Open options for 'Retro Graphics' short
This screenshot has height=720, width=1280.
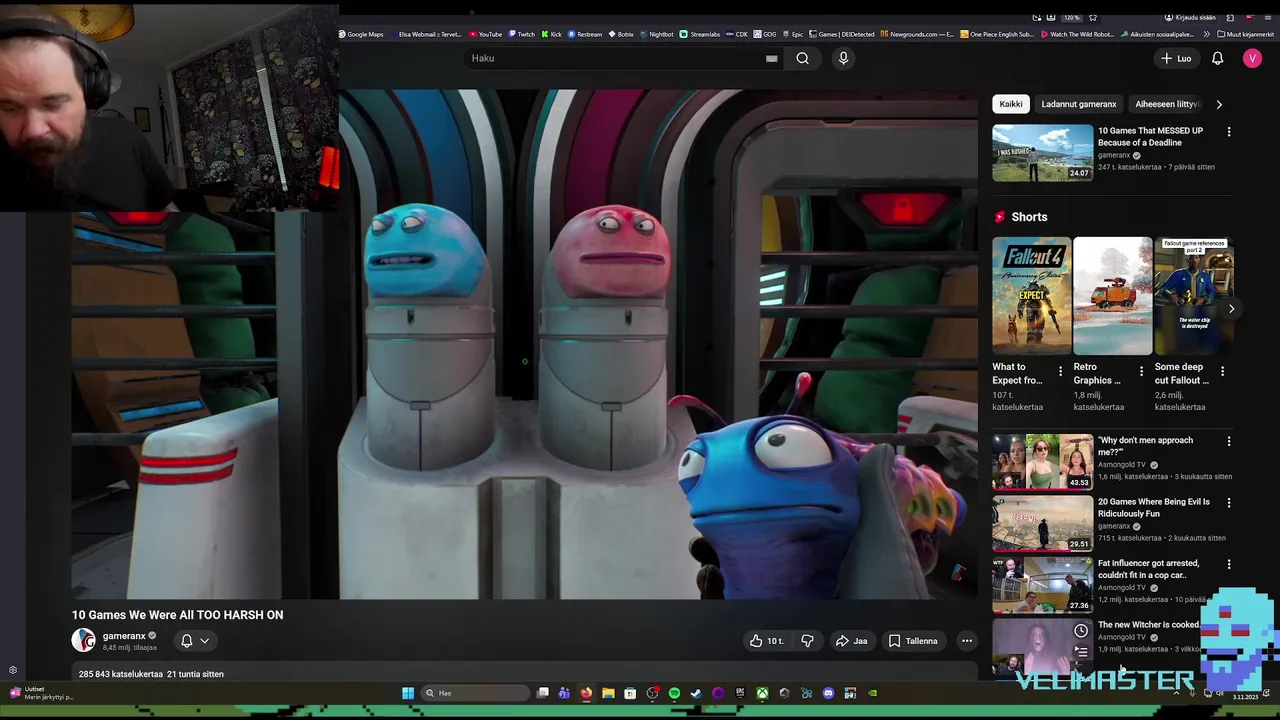pyautogui.click(x=1141, y=371)
